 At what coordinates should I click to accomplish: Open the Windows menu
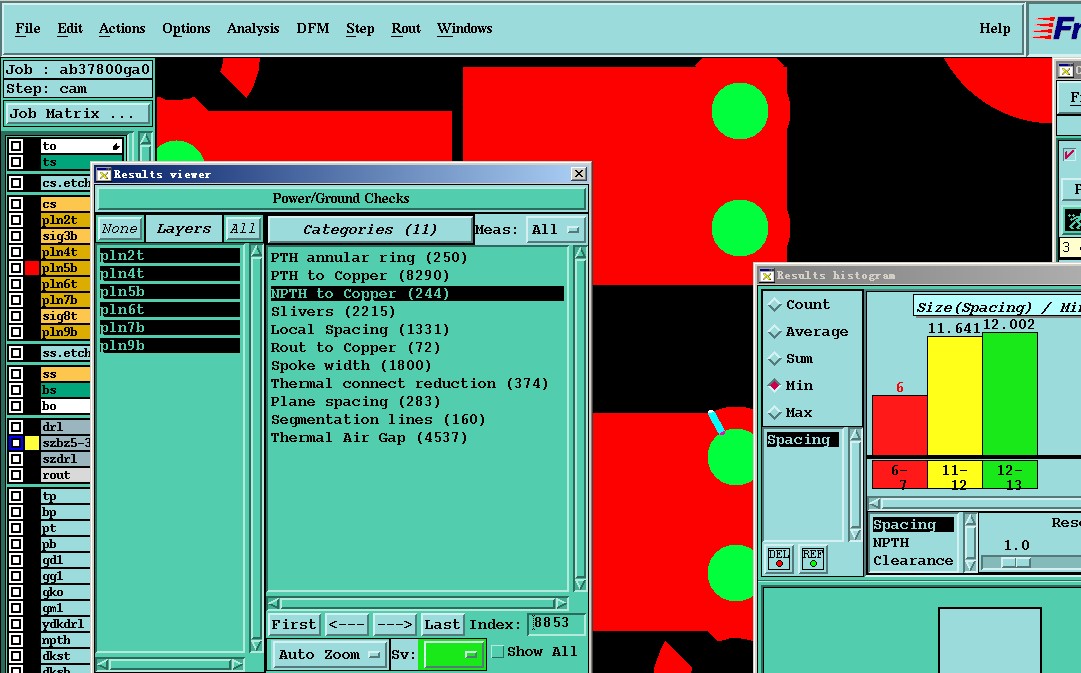pyautogui.click(x=465, y=28)
